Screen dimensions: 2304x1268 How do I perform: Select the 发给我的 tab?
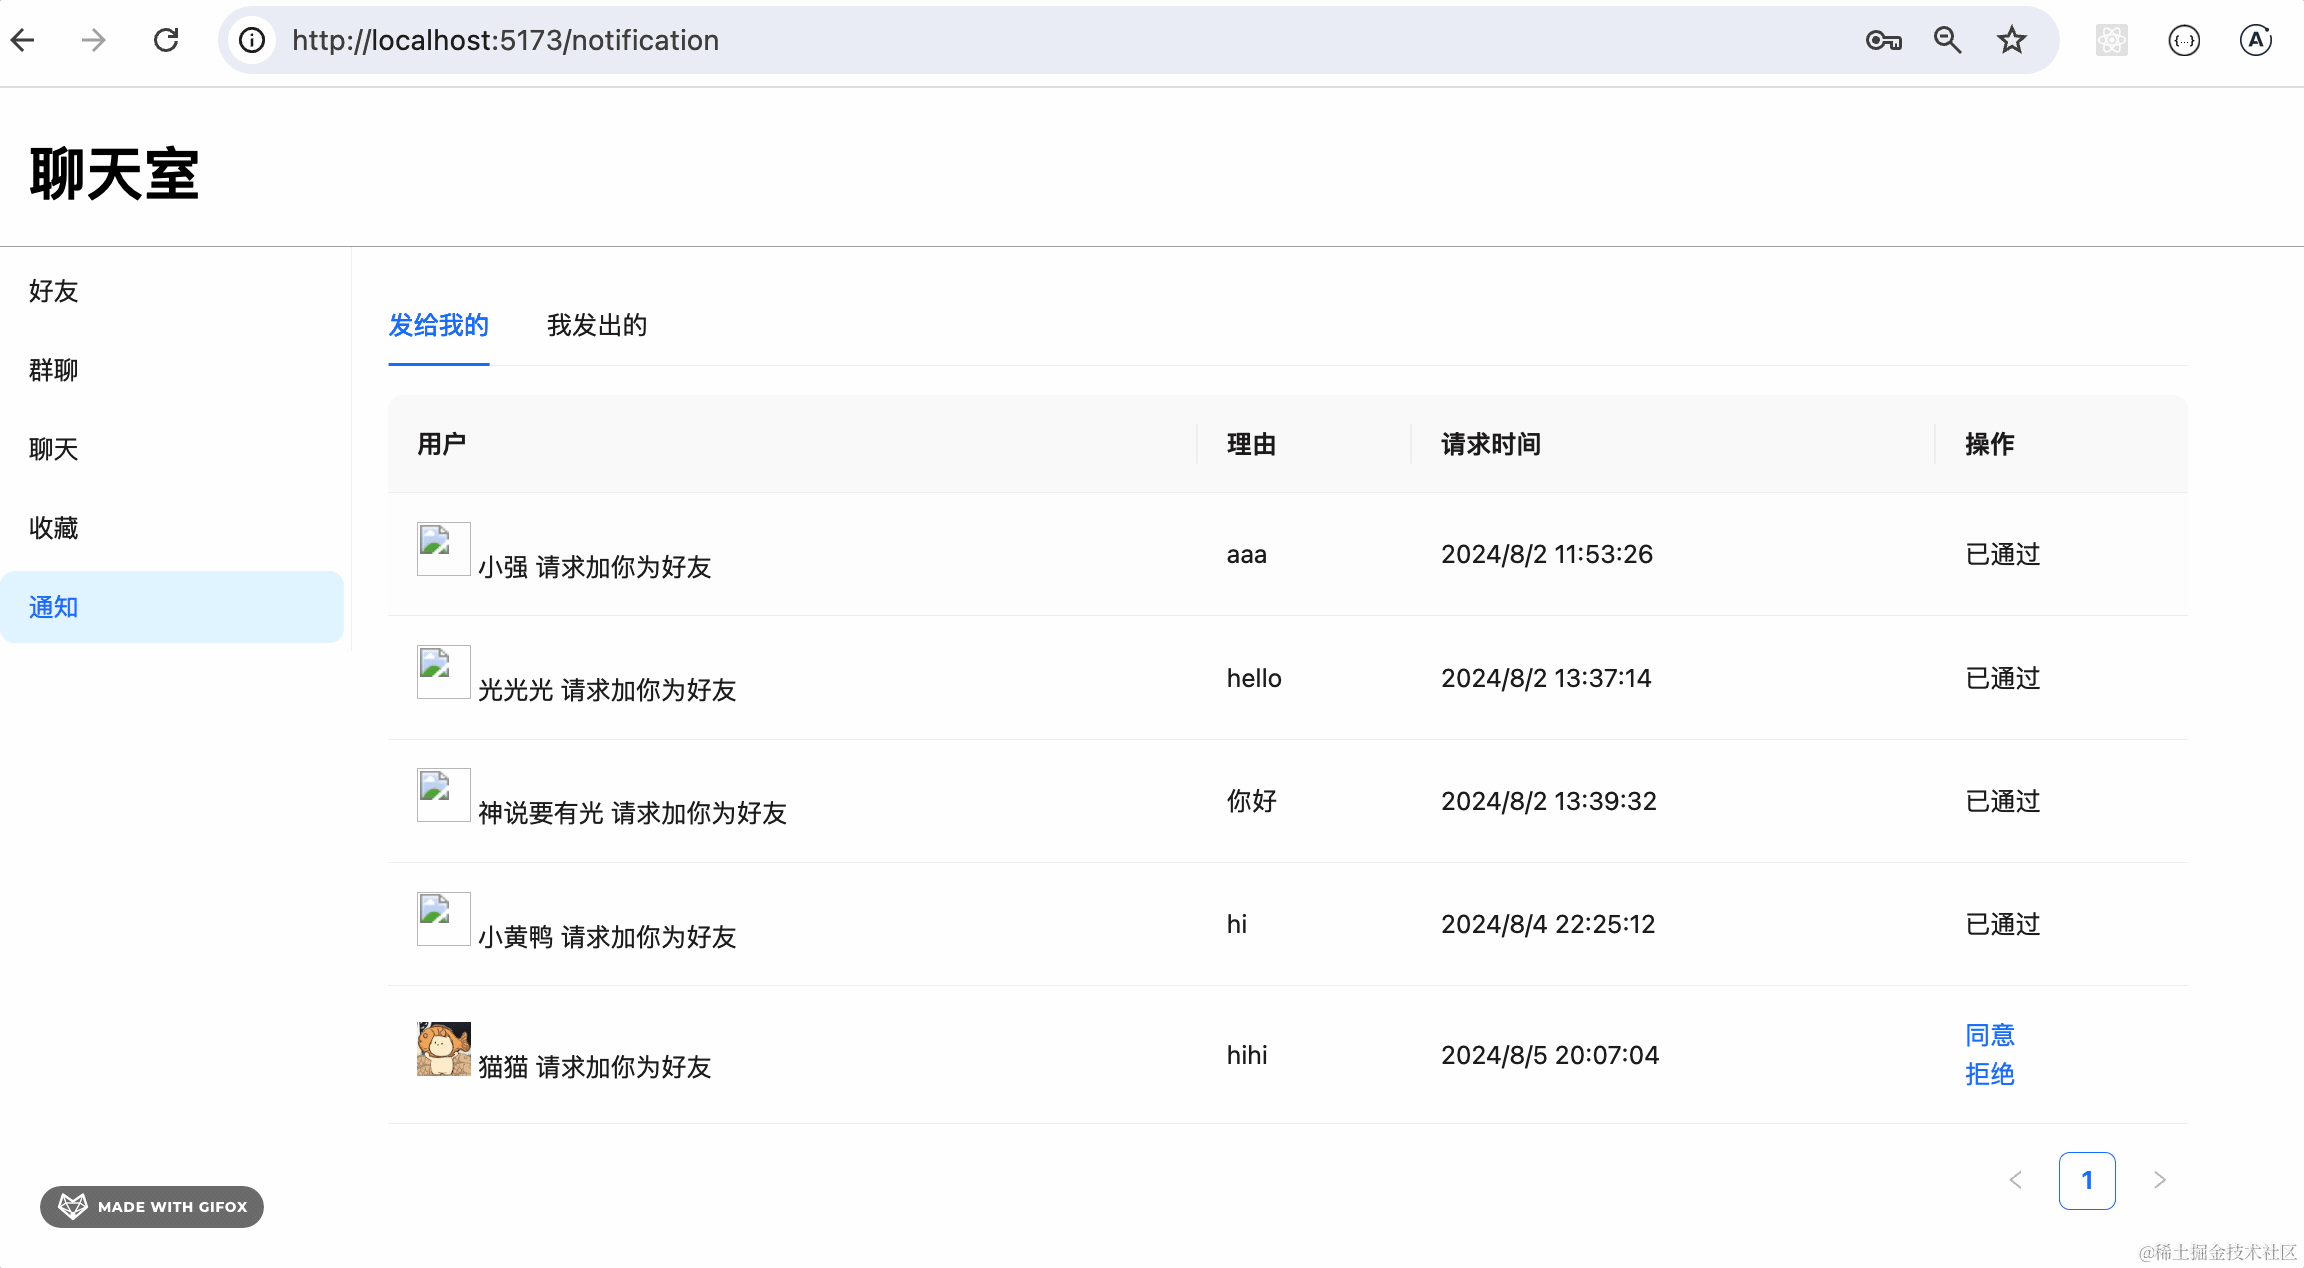click(x=438, y=325)
